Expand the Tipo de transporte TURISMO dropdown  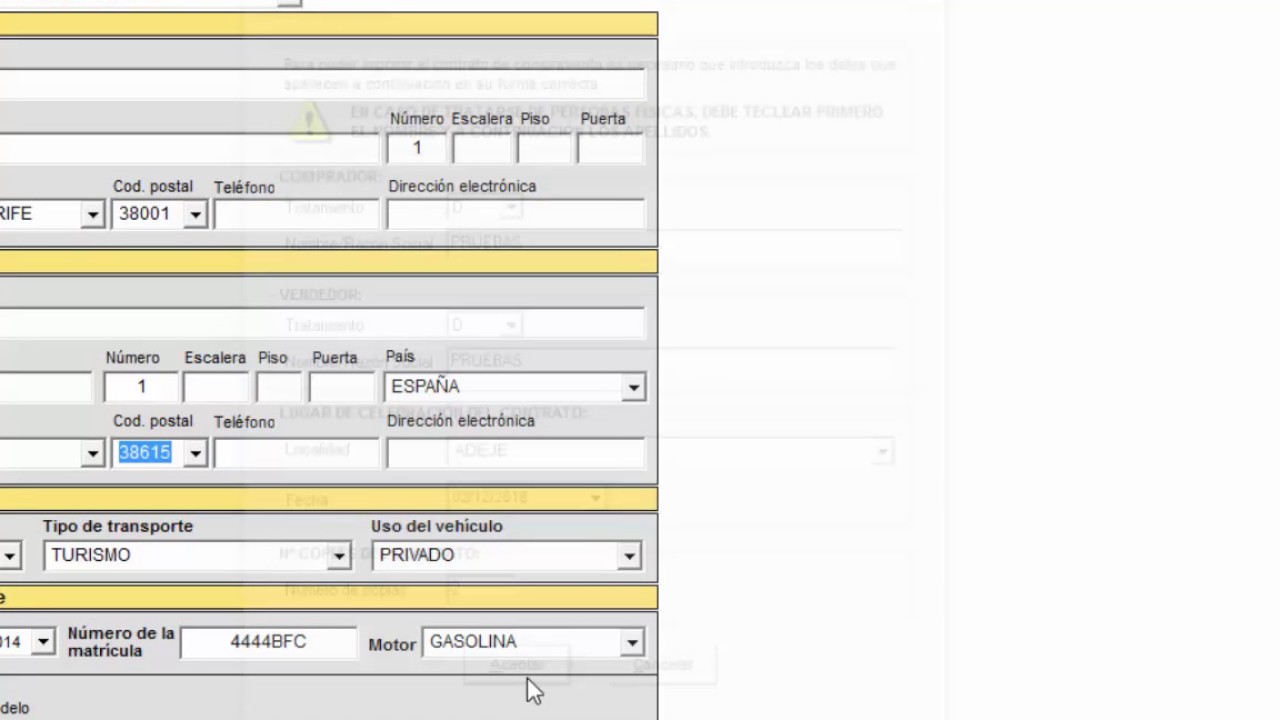pos(338,556)
